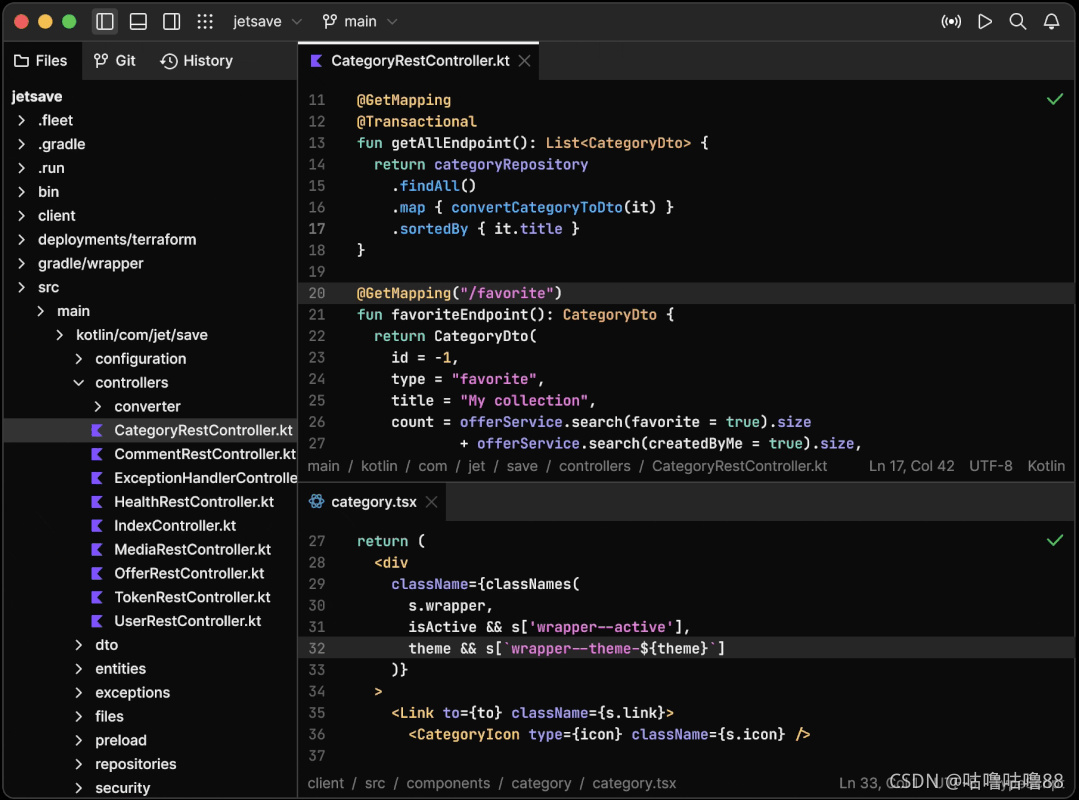
Task: Open HealthRestController.kt file name
Action: (x=194, y=502)
